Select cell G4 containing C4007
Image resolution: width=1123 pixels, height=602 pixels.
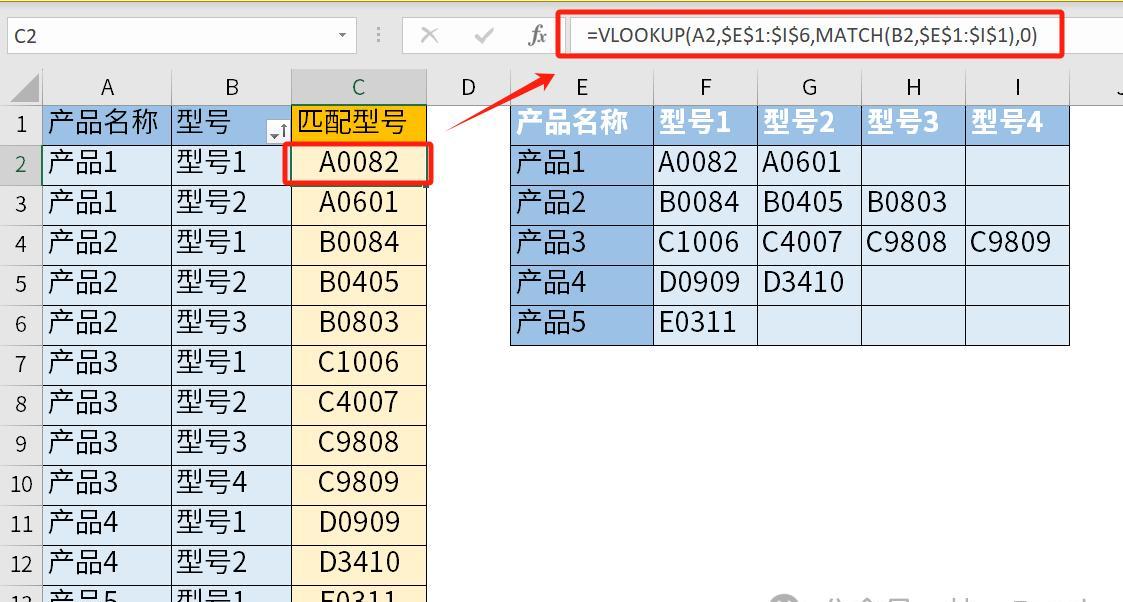[809, 245]
